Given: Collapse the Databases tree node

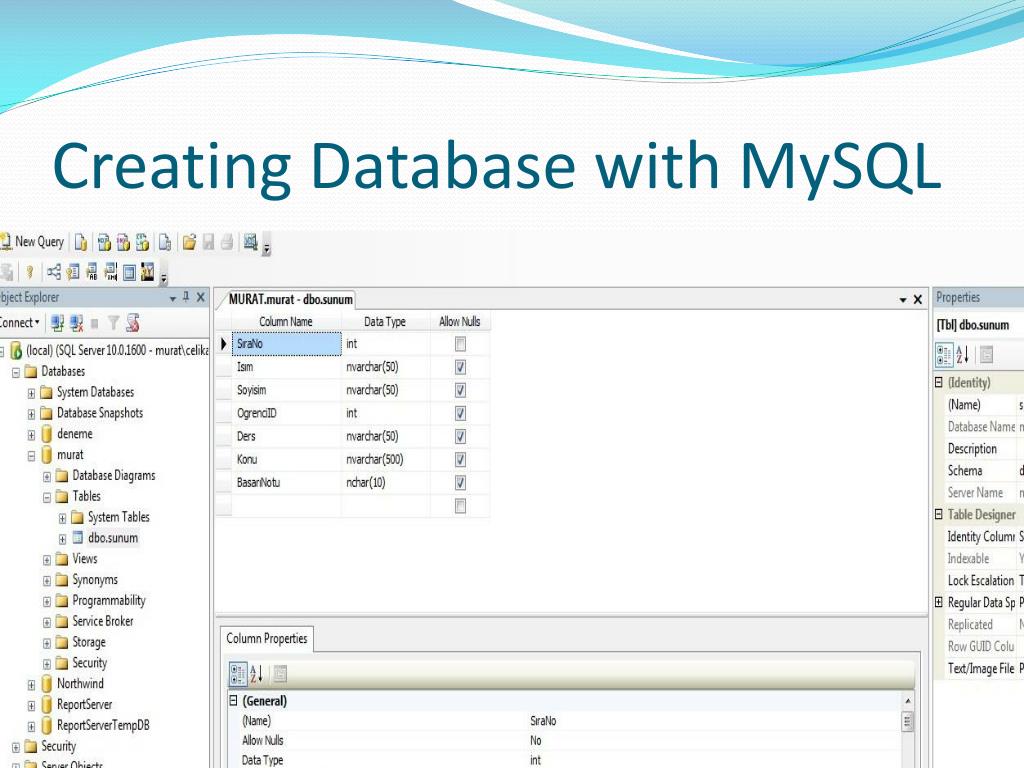Looking at the screenshot, I should (16, 372).
